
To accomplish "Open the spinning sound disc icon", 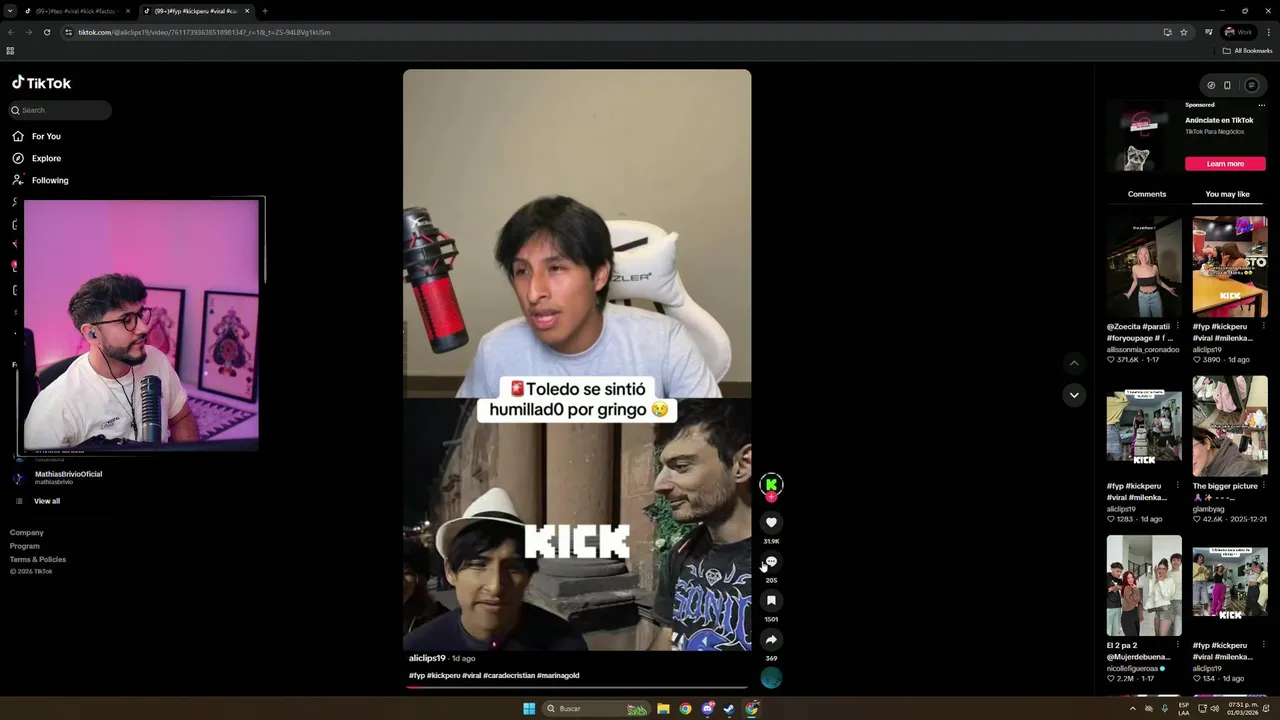I will click(771, 678).
